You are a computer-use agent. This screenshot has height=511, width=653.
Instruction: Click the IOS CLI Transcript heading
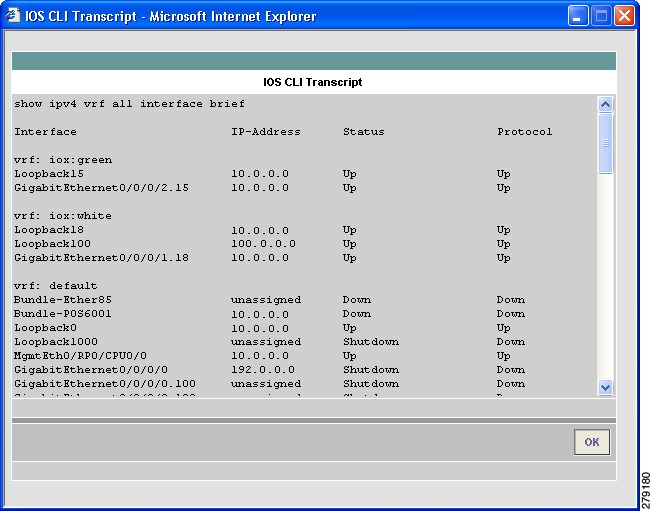[313, 82]
